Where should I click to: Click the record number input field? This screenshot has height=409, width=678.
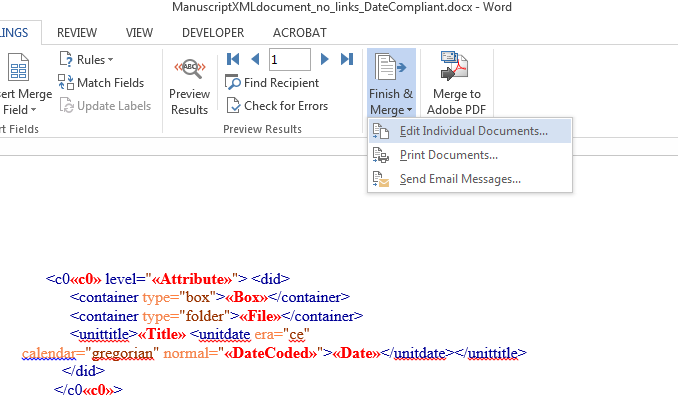(x=289, y=60)
